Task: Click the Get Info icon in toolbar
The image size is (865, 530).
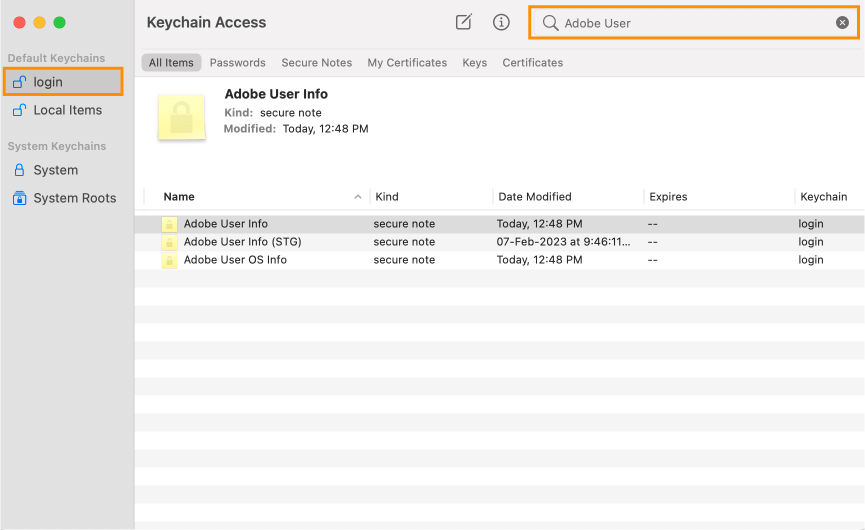Action: pos(501,22)
